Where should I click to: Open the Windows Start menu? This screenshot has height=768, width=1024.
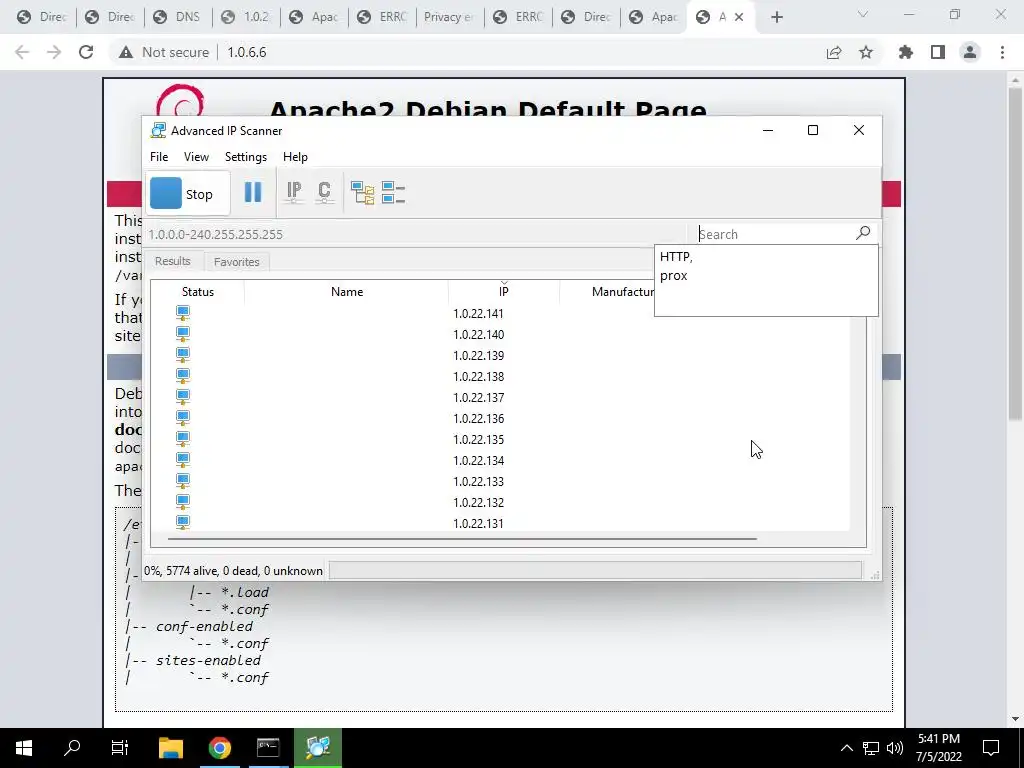tap(24, 747)
